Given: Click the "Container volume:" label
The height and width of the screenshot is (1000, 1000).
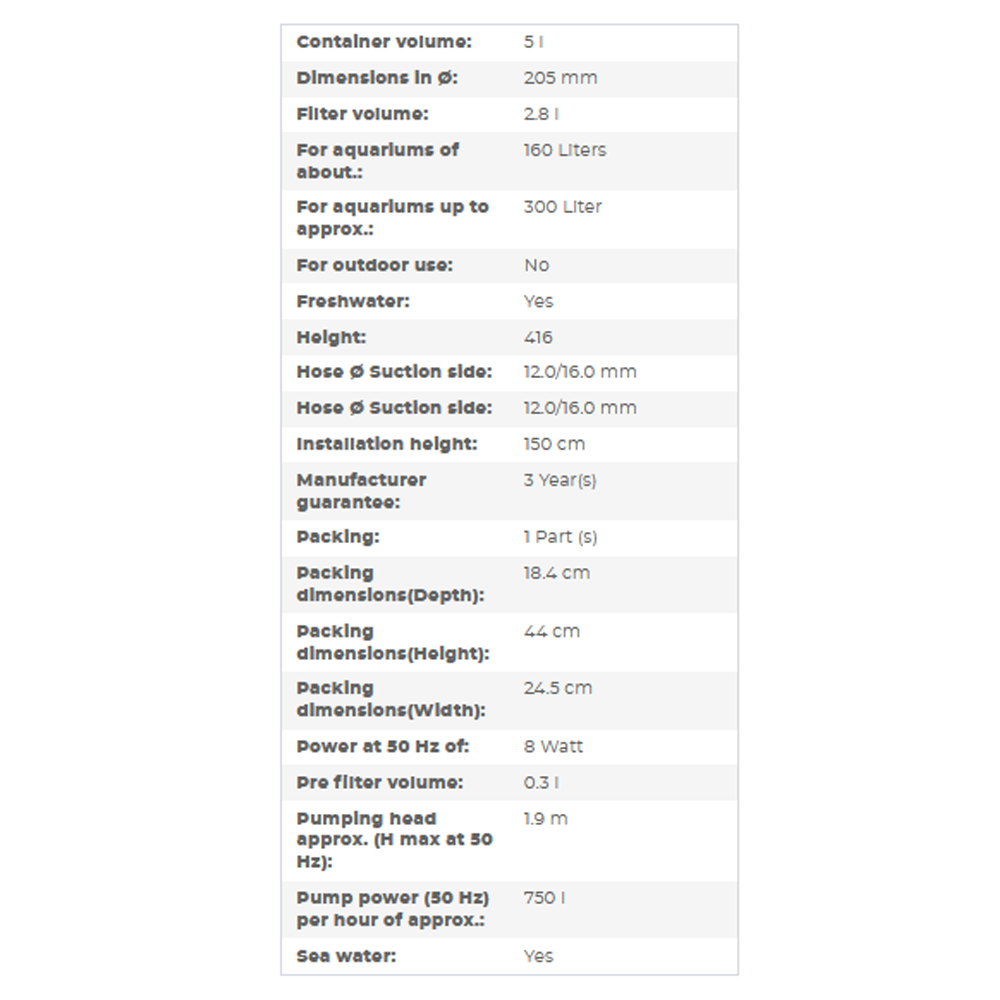Looking at the screenshot, I should point(384,42).
